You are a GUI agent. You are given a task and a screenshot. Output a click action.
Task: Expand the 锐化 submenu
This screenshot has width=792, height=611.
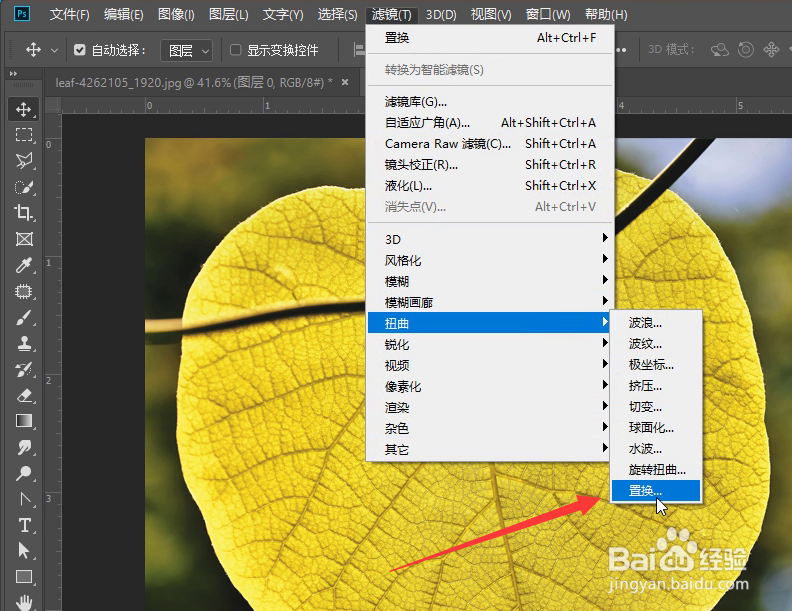click(x=489, y=344)
